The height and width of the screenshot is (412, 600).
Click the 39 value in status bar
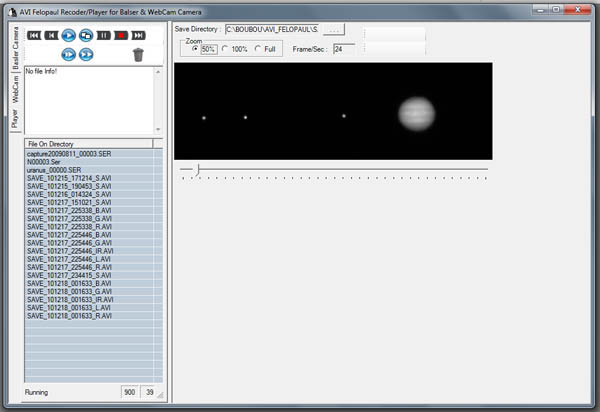[x=150, y=392]
